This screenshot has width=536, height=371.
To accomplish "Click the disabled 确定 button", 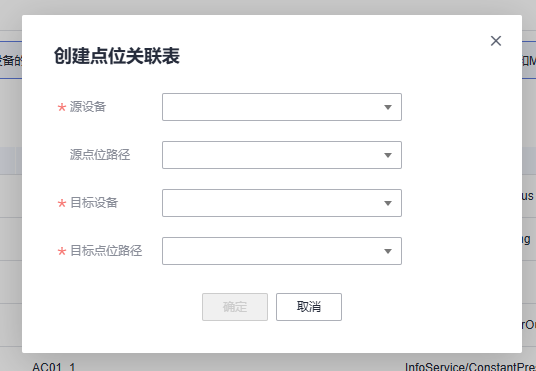I will 235,307.
